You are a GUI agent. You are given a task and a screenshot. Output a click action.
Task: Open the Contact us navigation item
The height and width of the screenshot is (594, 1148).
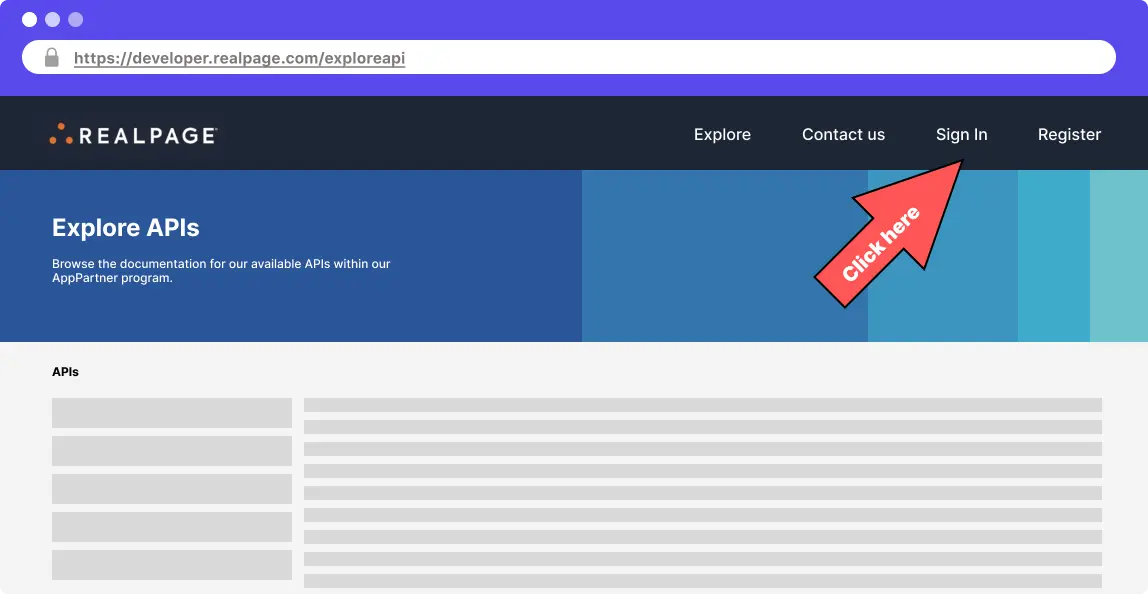843,135
